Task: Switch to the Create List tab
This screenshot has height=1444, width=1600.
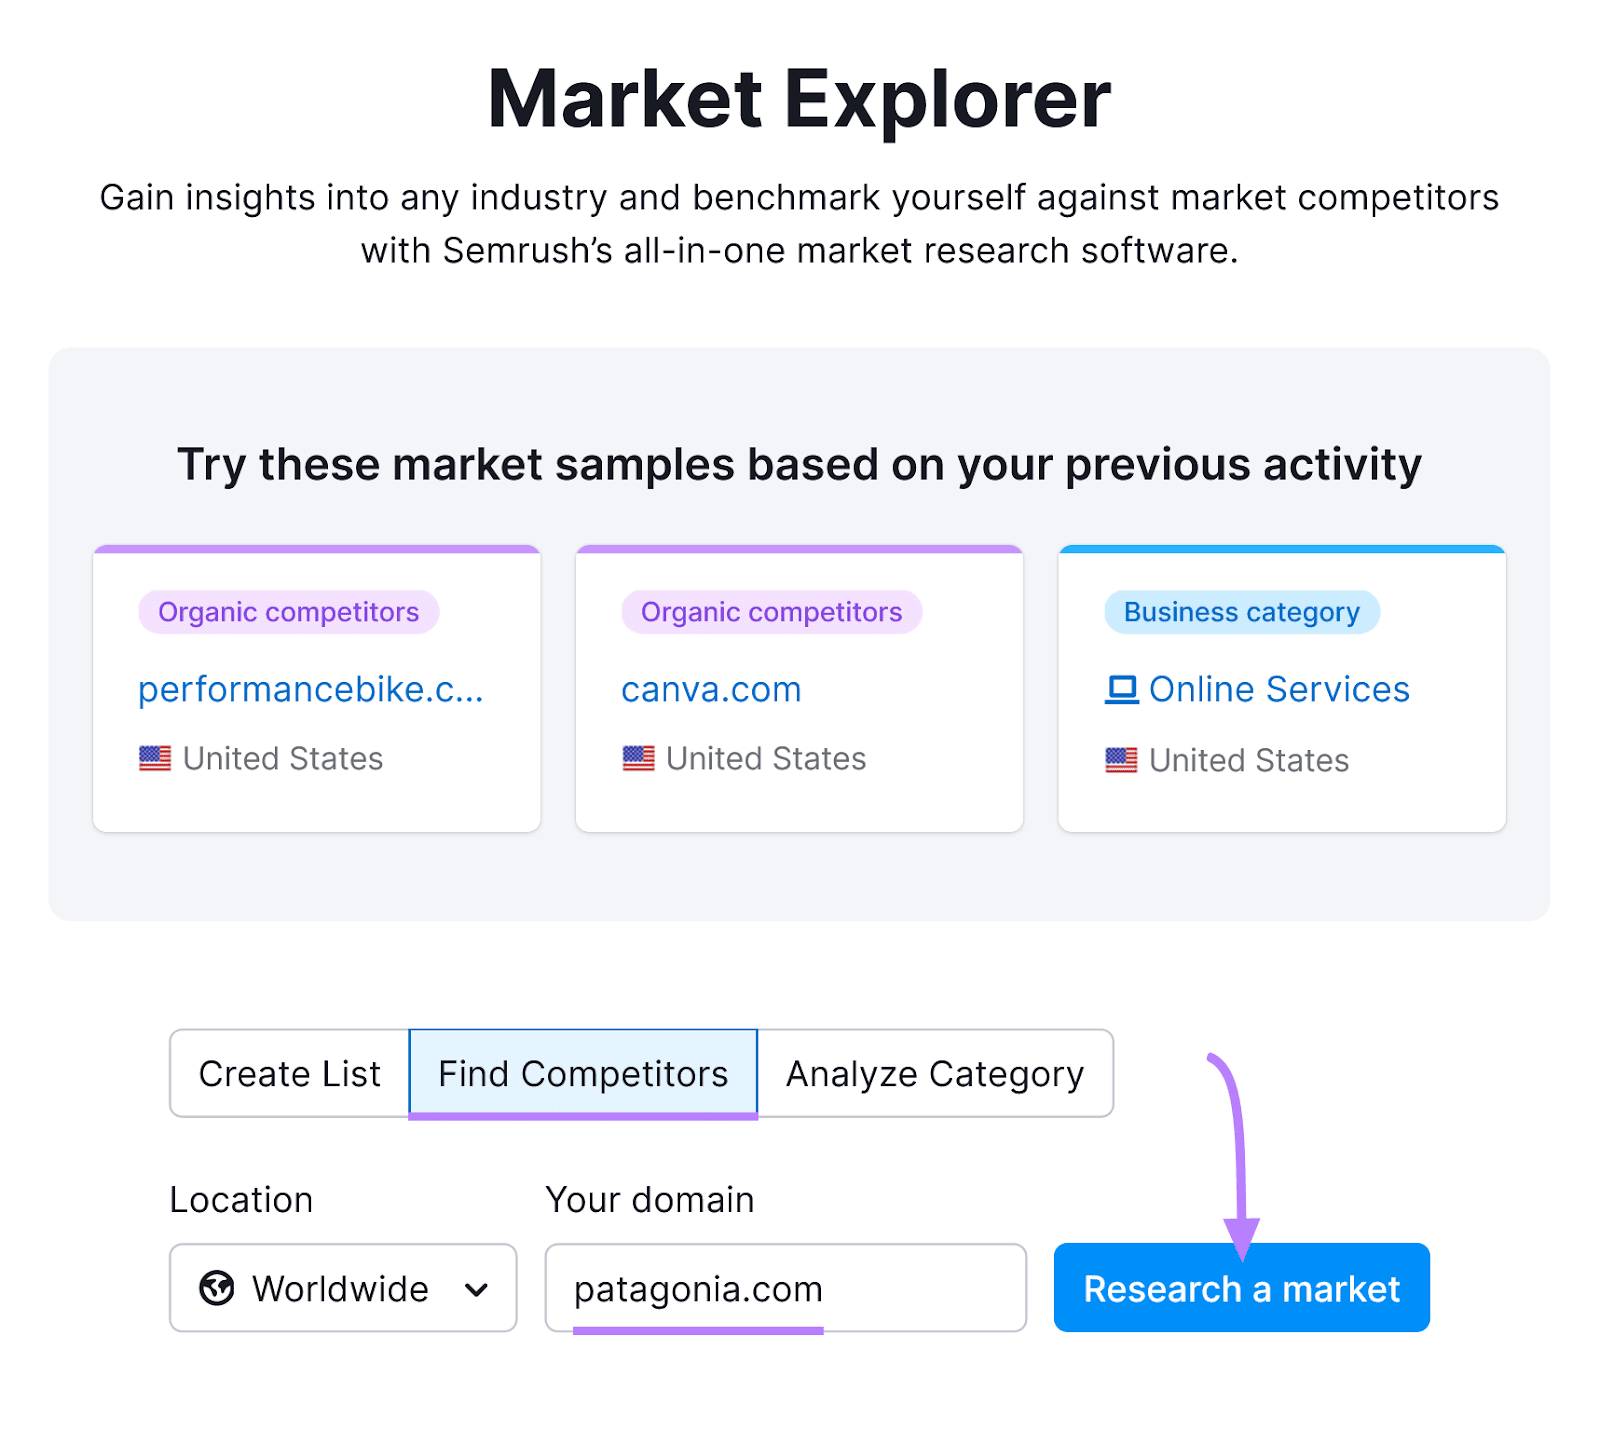Action: click(289, 1073)
